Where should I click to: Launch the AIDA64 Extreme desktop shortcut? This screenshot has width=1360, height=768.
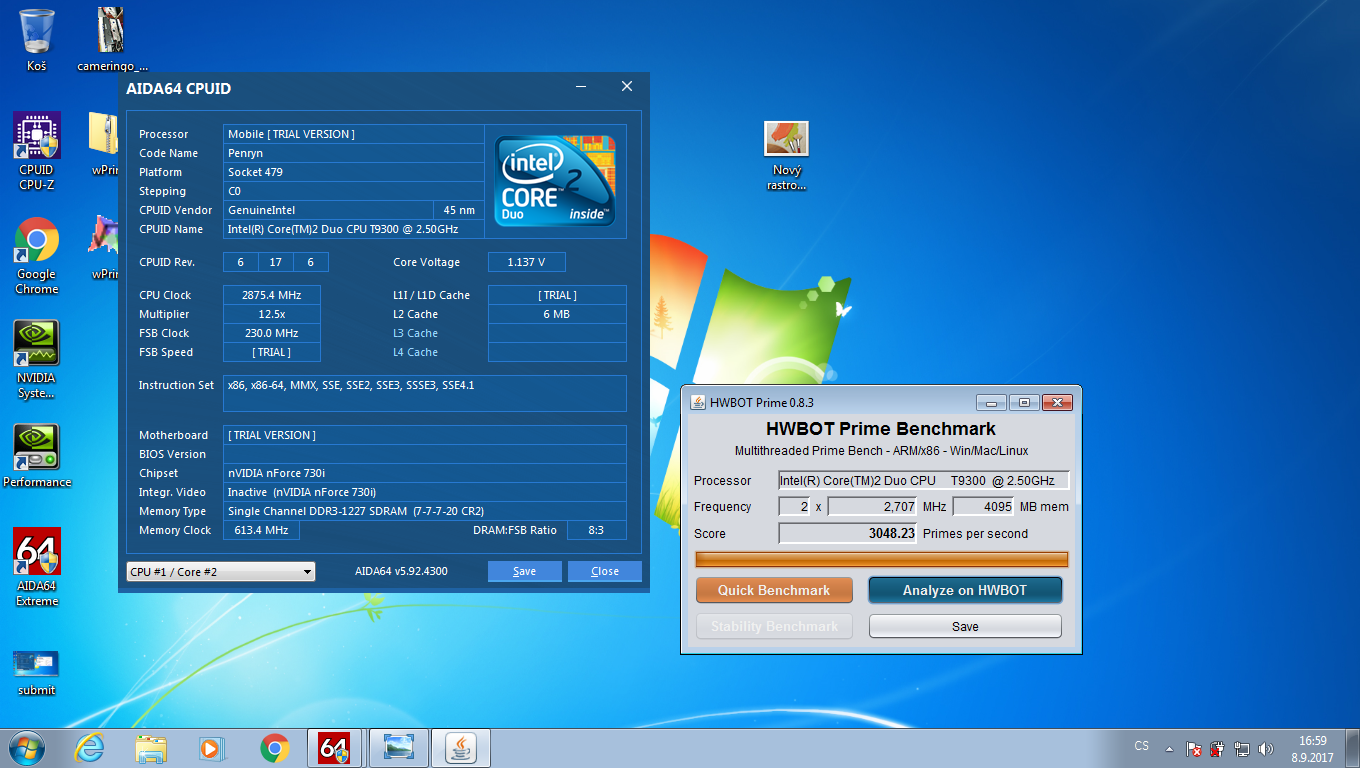[x=37, y=567]
